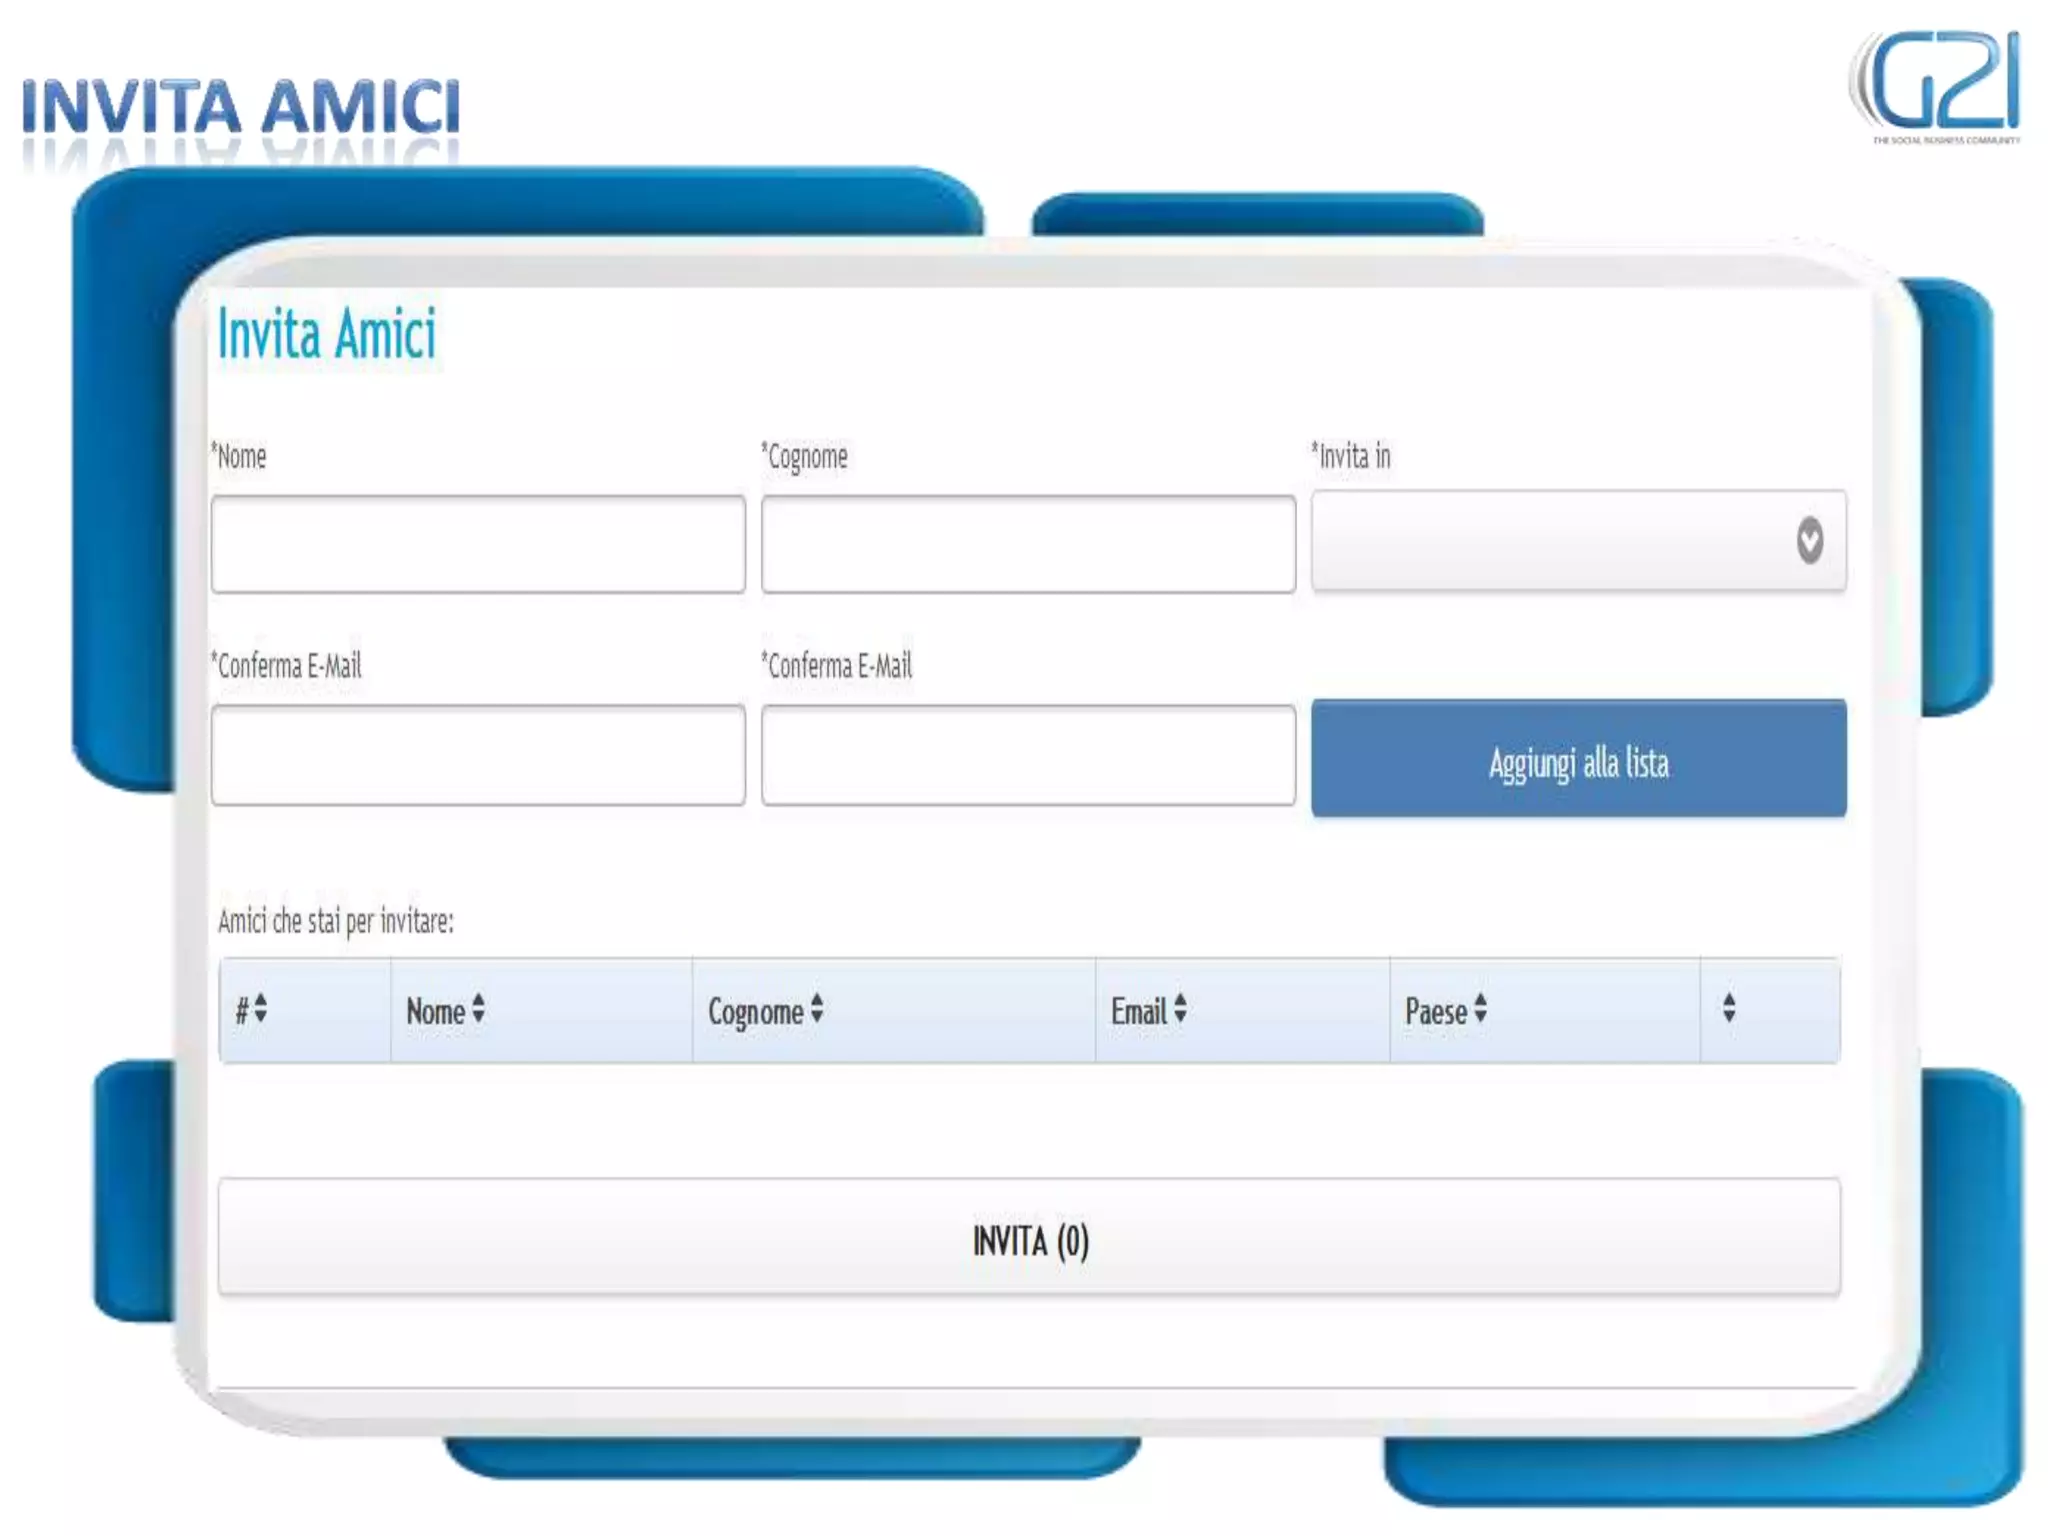This screenshot has height=1536, width=2048.
Task: Click sort arrows in the last unlabeled column
Action: [1729, 1008]
